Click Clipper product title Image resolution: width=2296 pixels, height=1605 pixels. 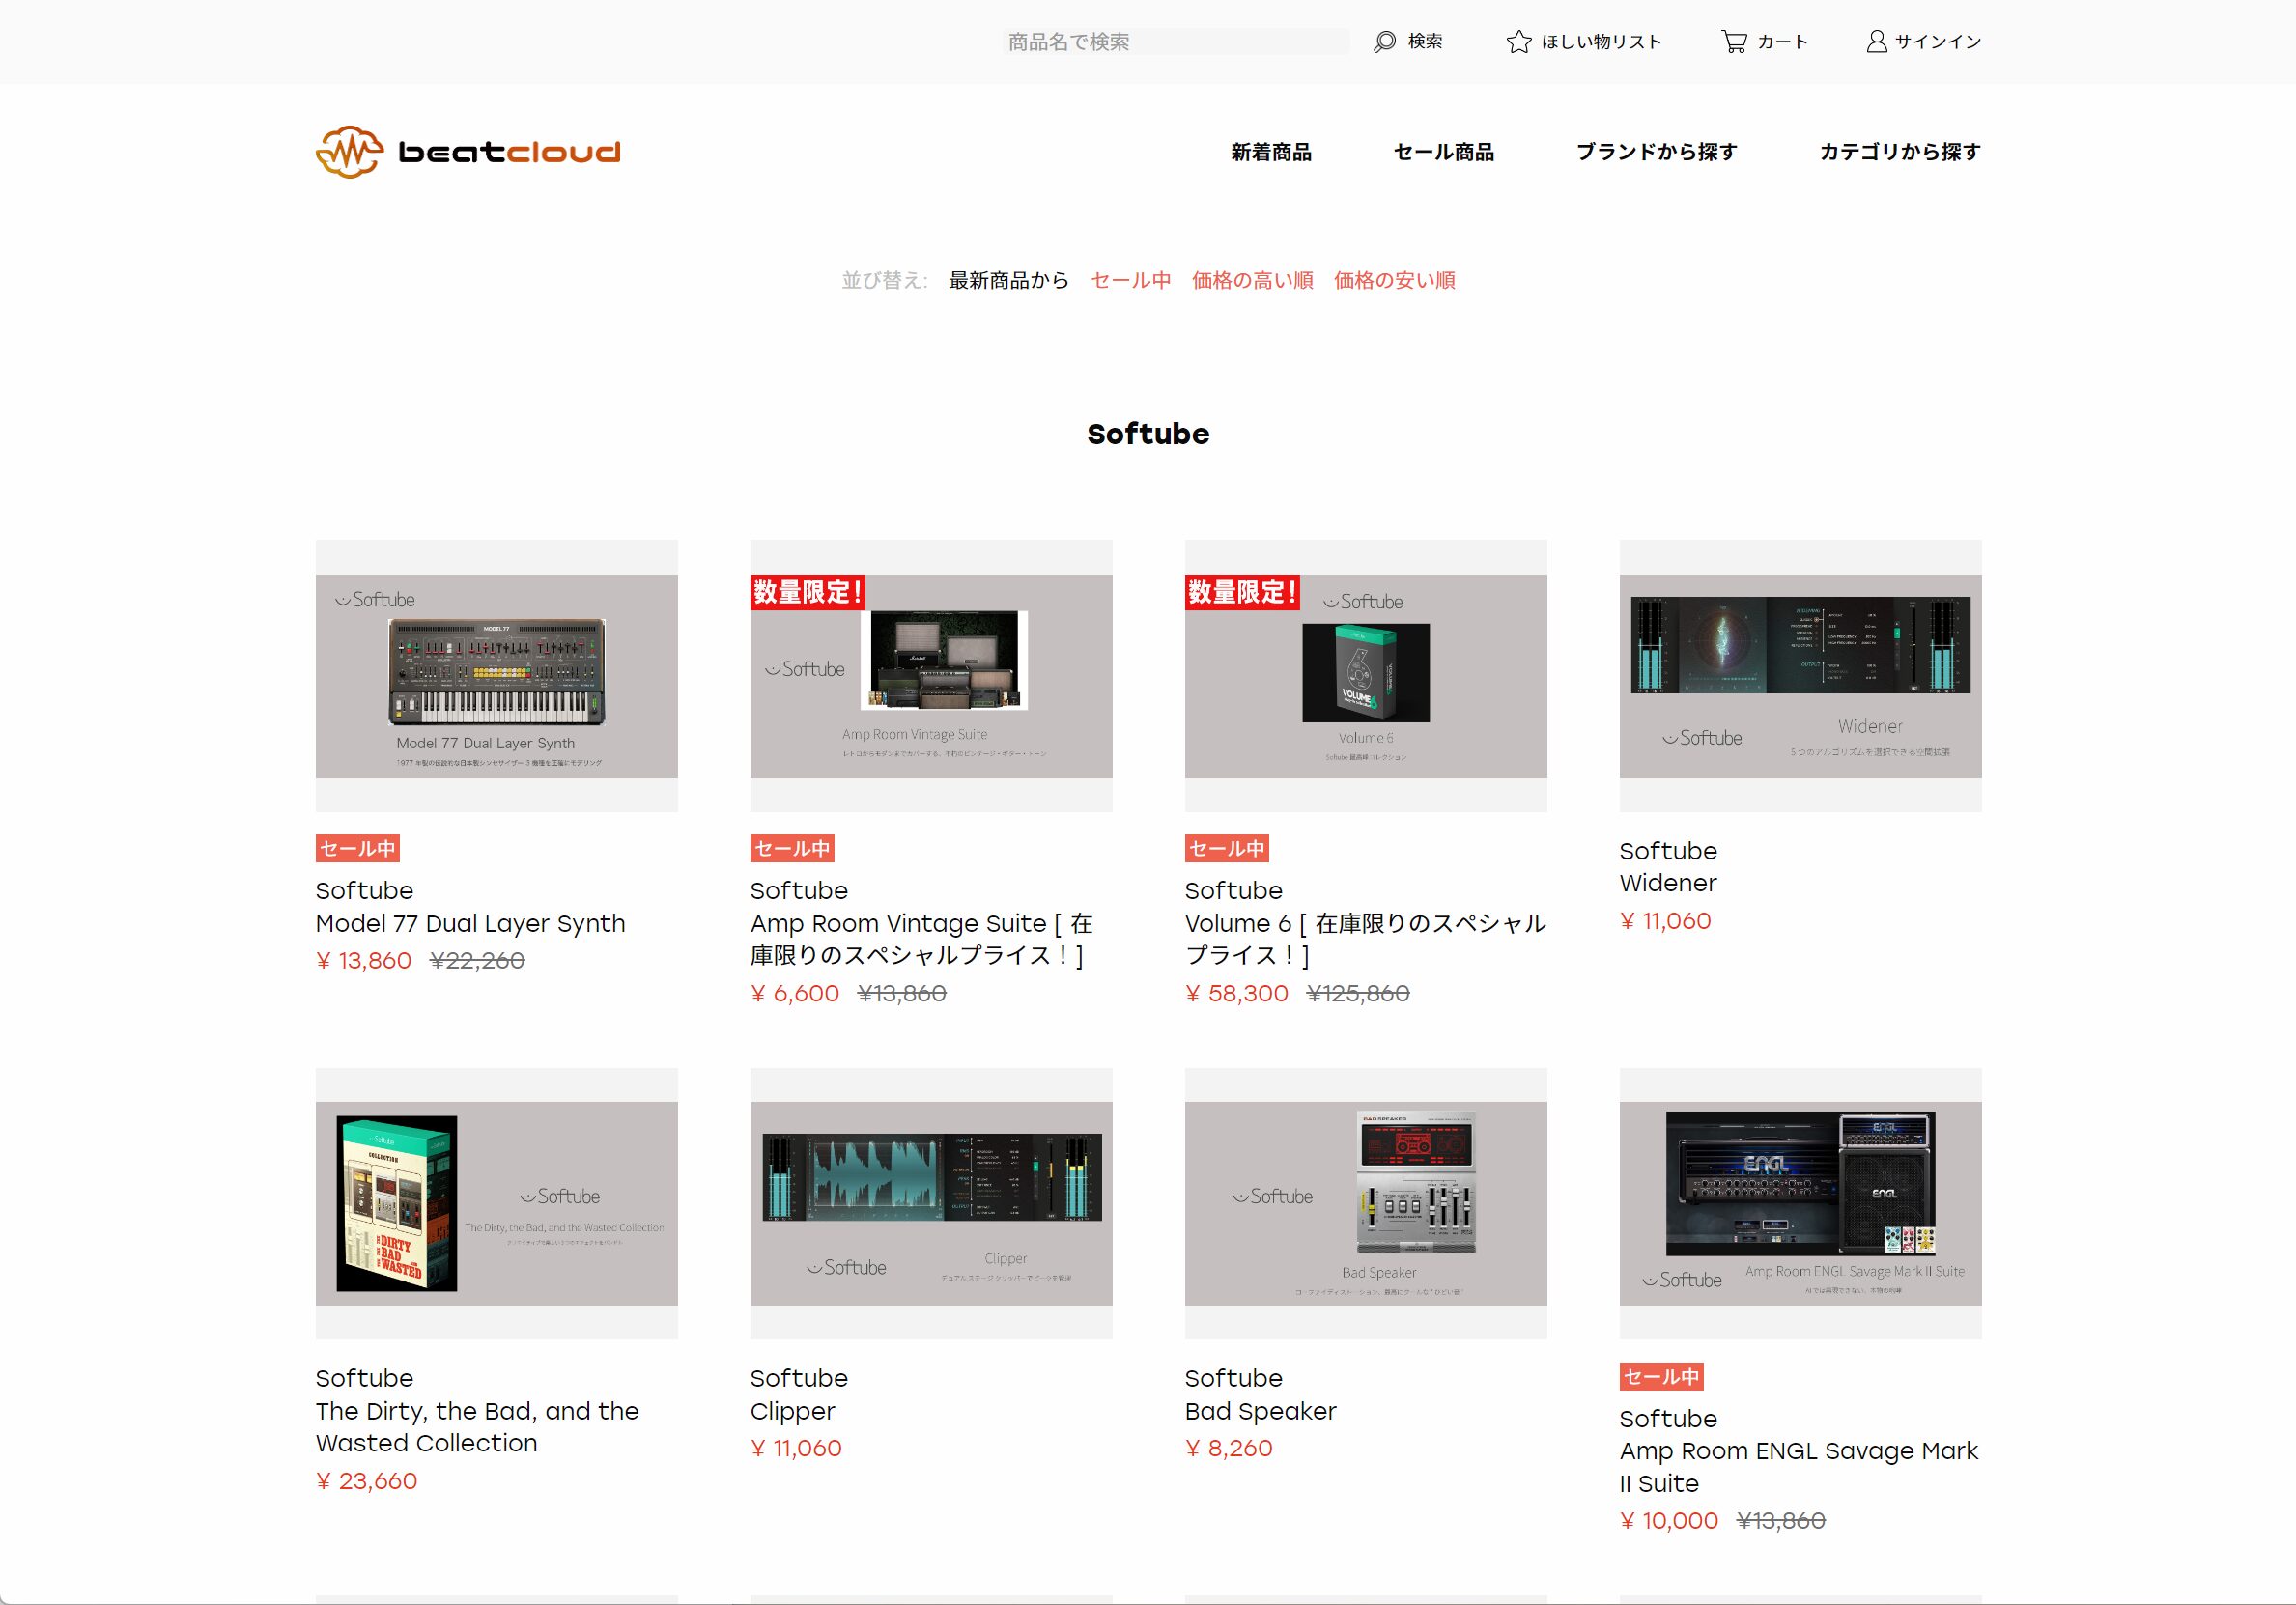pyautogui.click(x=792, y=1411)
